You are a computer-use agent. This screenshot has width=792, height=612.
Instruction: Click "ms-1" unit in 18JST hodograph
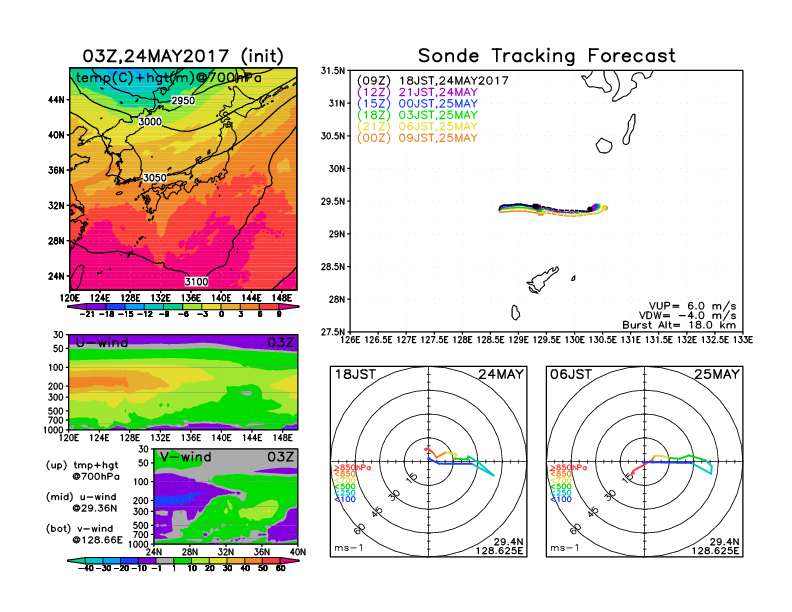click(x=349, y=548)
